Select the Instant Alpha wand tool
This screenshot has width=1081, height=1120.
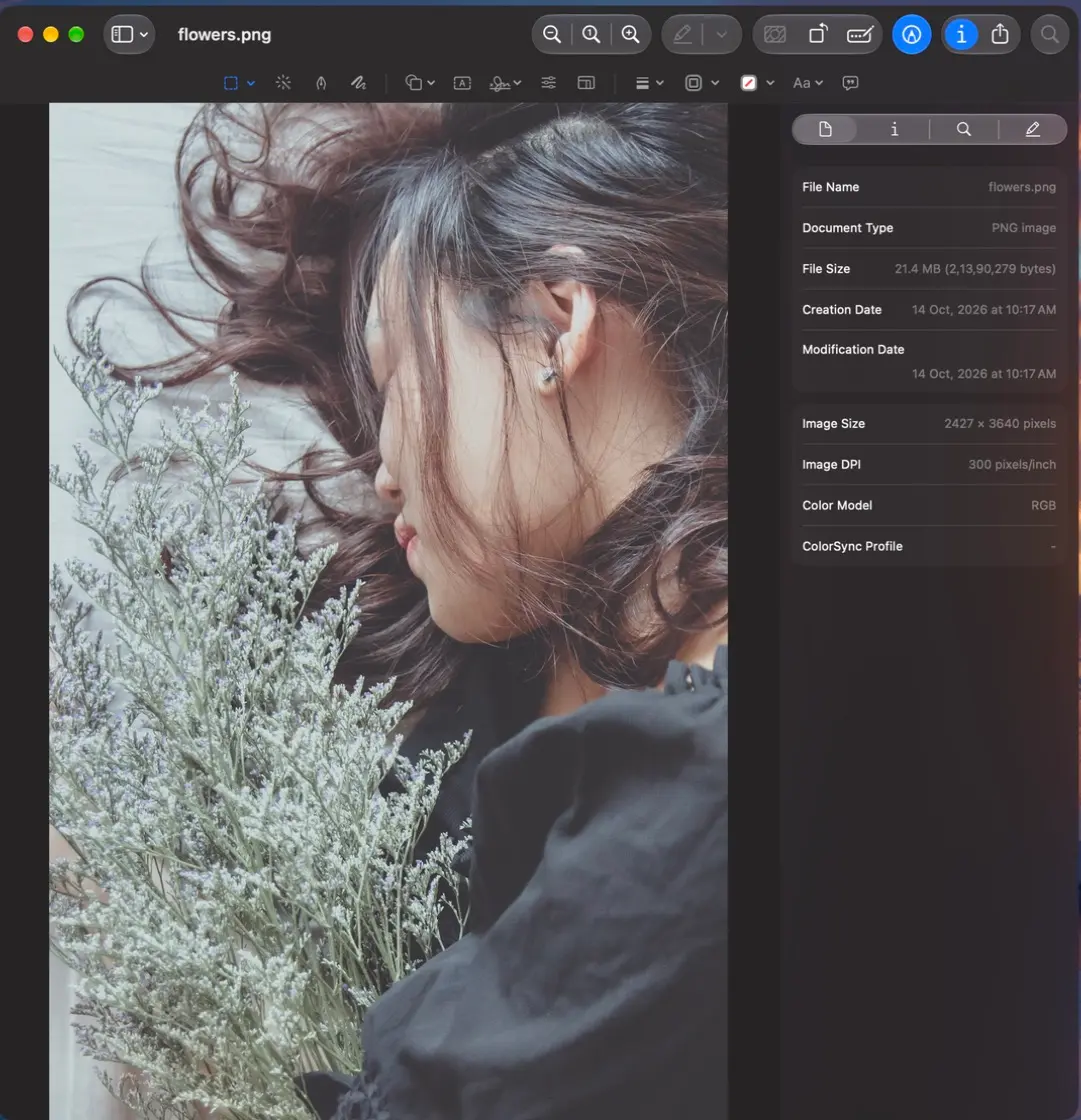284,83
